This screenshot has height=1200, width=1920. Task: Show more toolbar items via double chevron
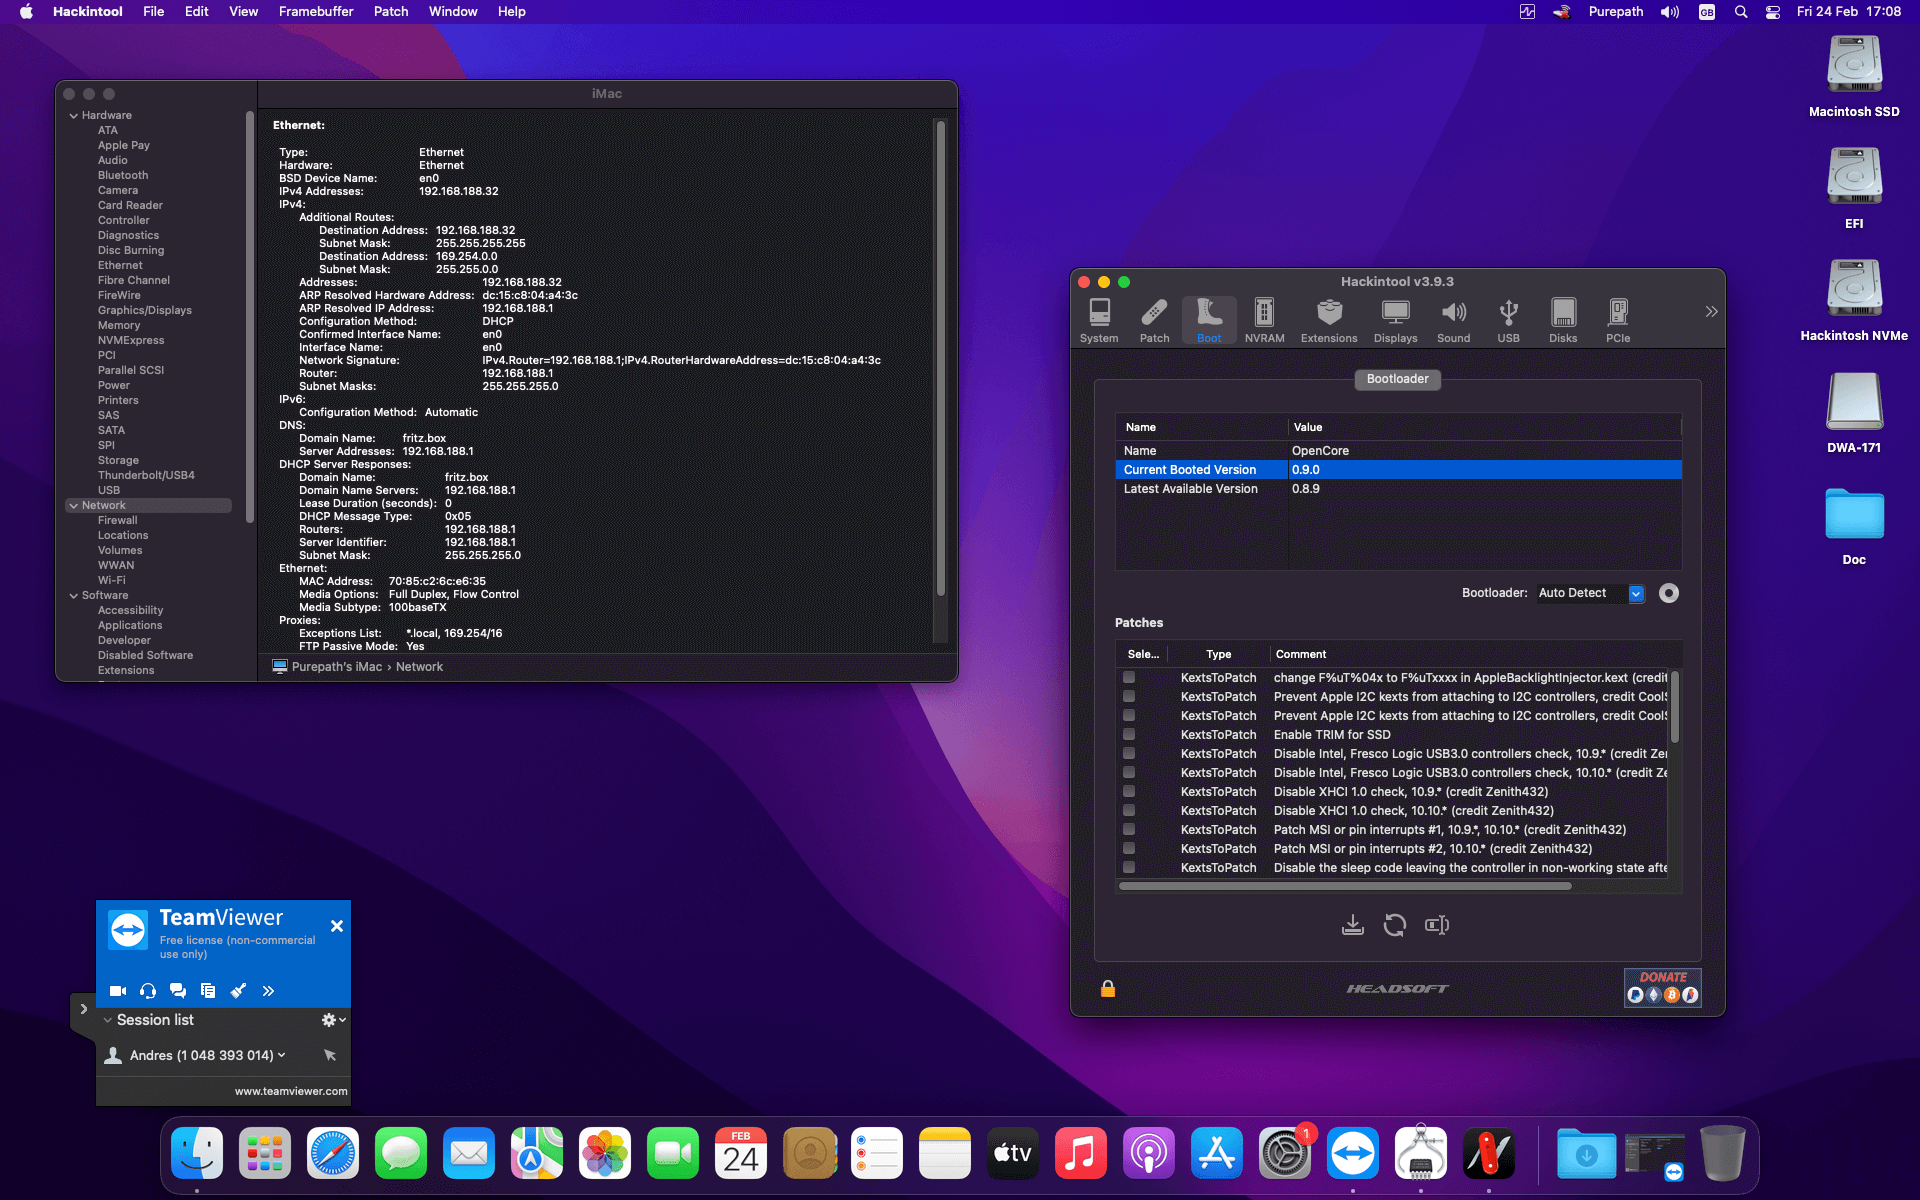[x=1711, y=312]
